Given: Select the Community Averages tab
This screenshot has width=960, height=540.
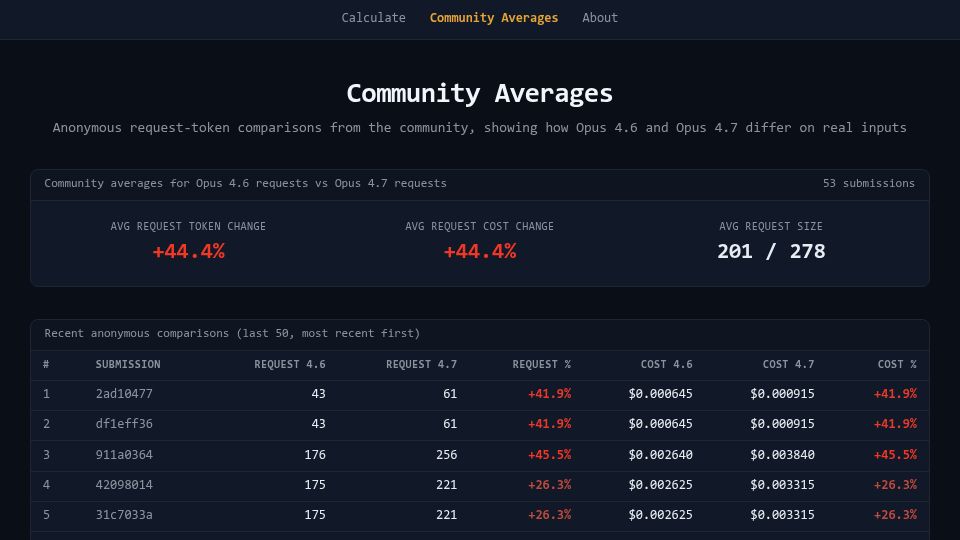Looking at the screenshot, I should tap(493, 18).
